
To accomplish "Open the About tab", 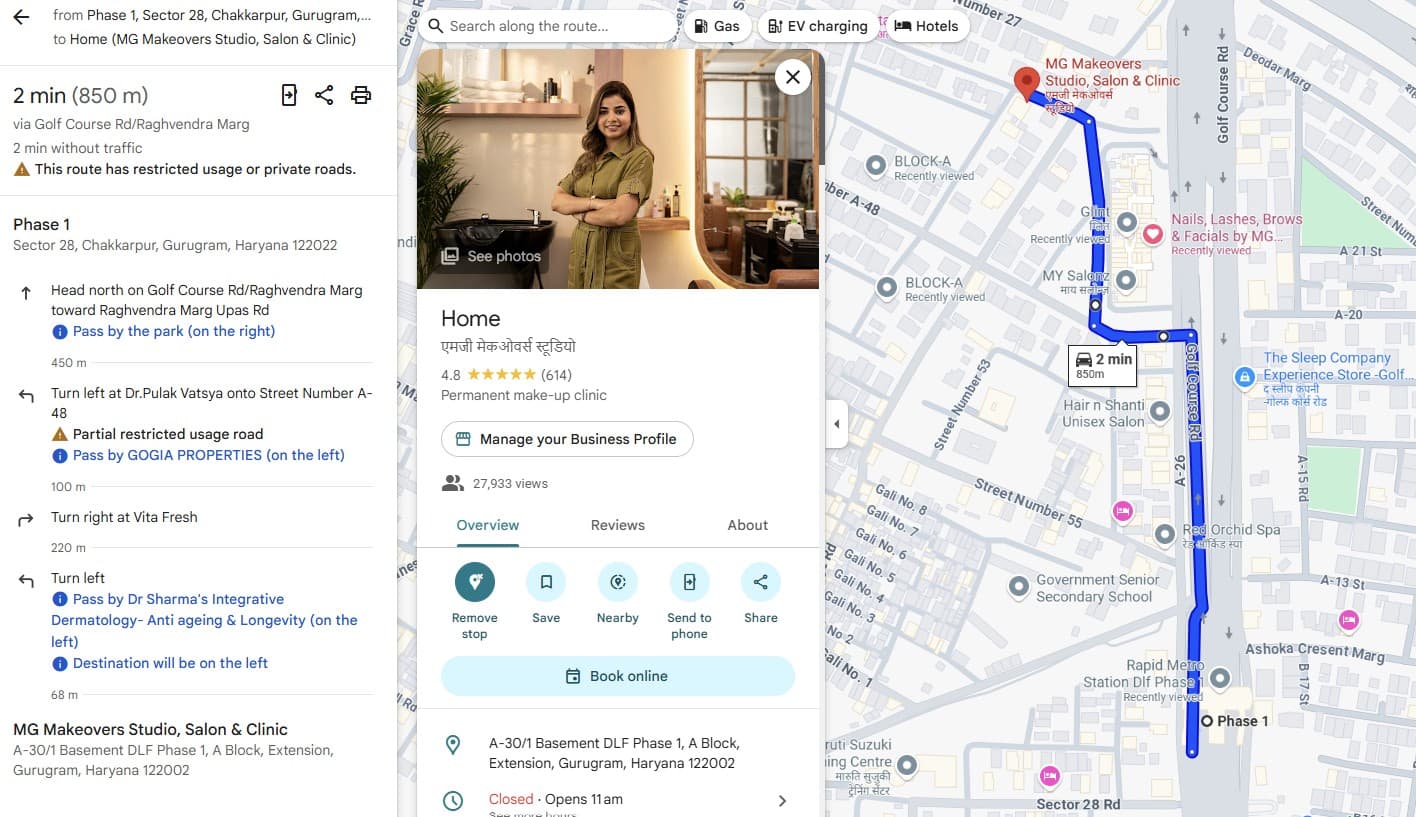I will (x=748, y=525).
